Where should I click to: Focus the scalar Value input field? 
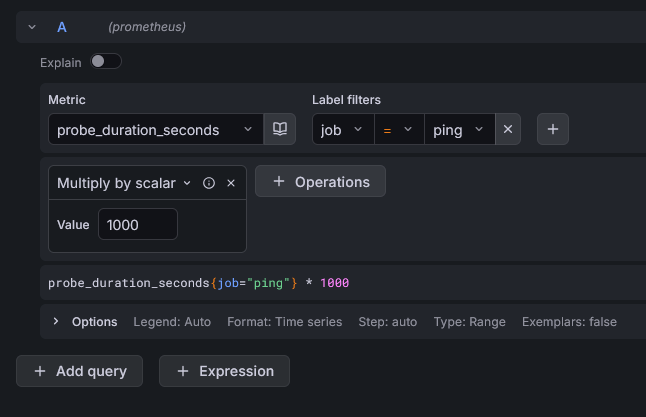coord(137,225)
